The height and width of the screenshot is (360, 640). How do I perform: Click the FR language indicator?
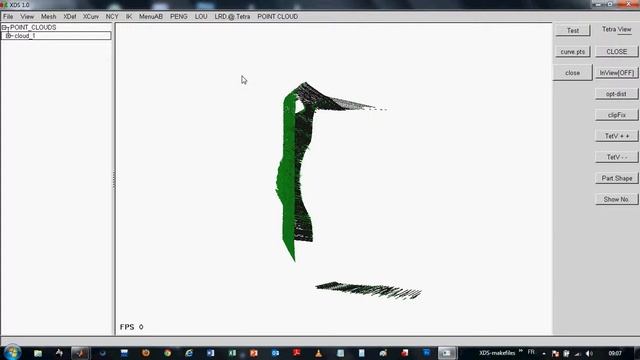click(531, 352)
